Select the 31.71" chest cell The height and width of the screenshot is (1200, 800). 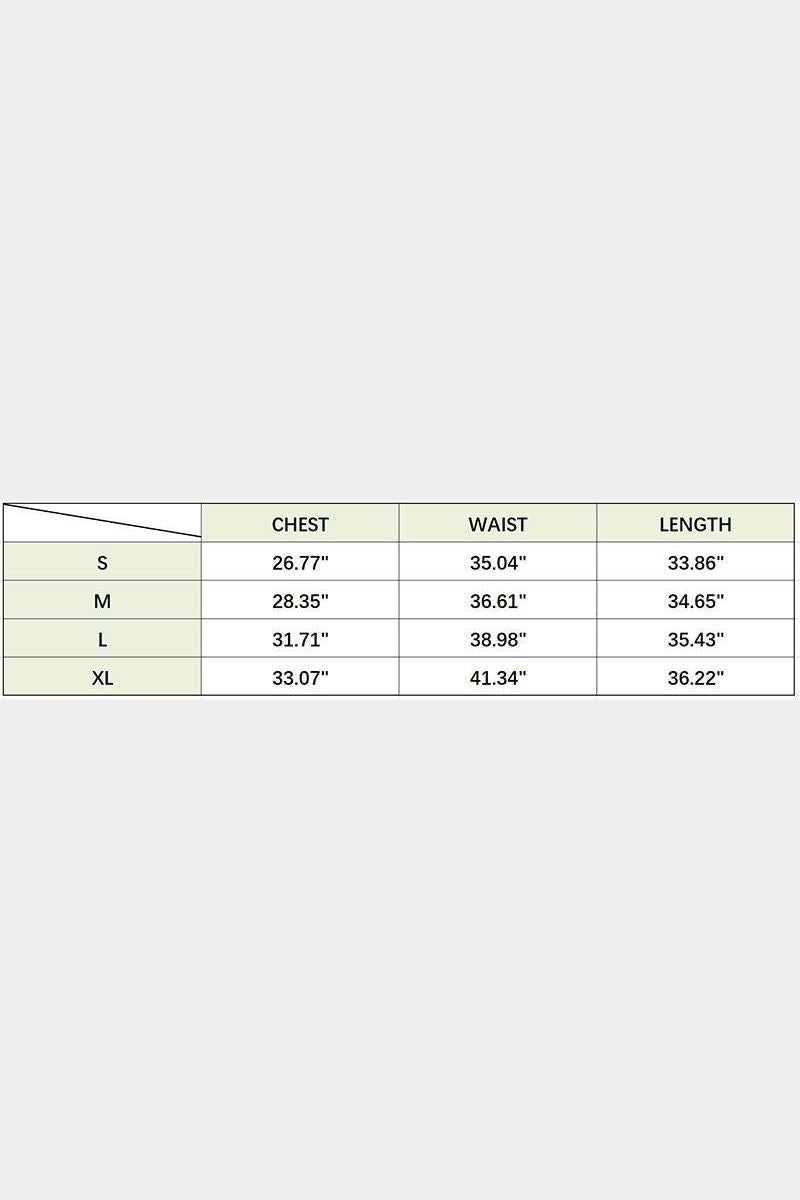(300, 639)
